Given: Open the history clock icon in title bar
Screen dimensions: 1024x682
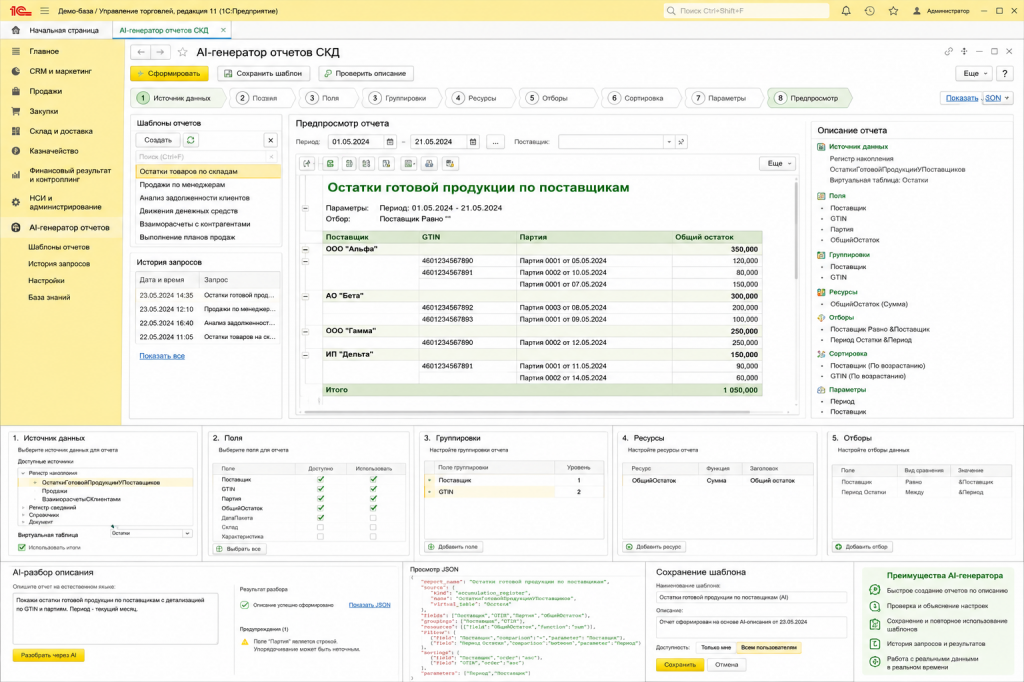Looking at the screenshot, I should click(x=869, y=10).
